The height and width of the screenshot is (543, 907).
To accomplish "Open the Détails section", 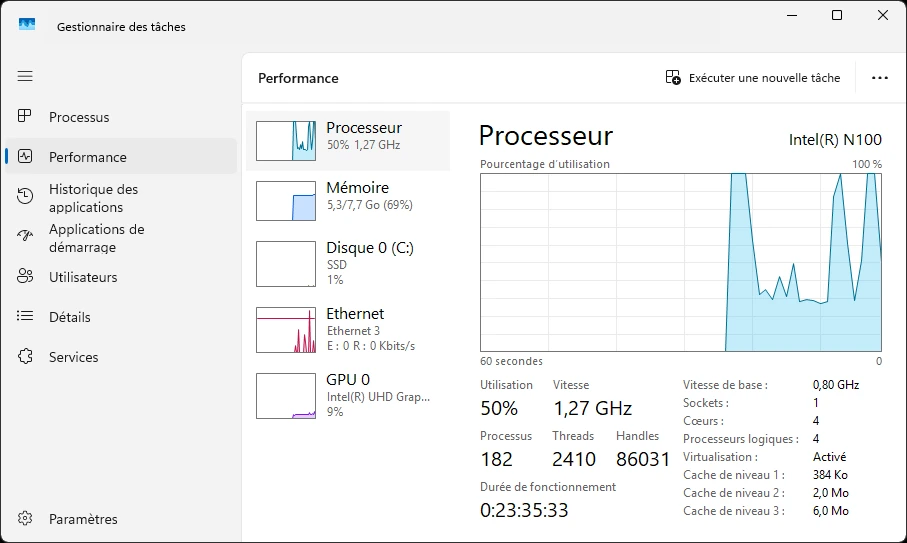I will [121, 317].
